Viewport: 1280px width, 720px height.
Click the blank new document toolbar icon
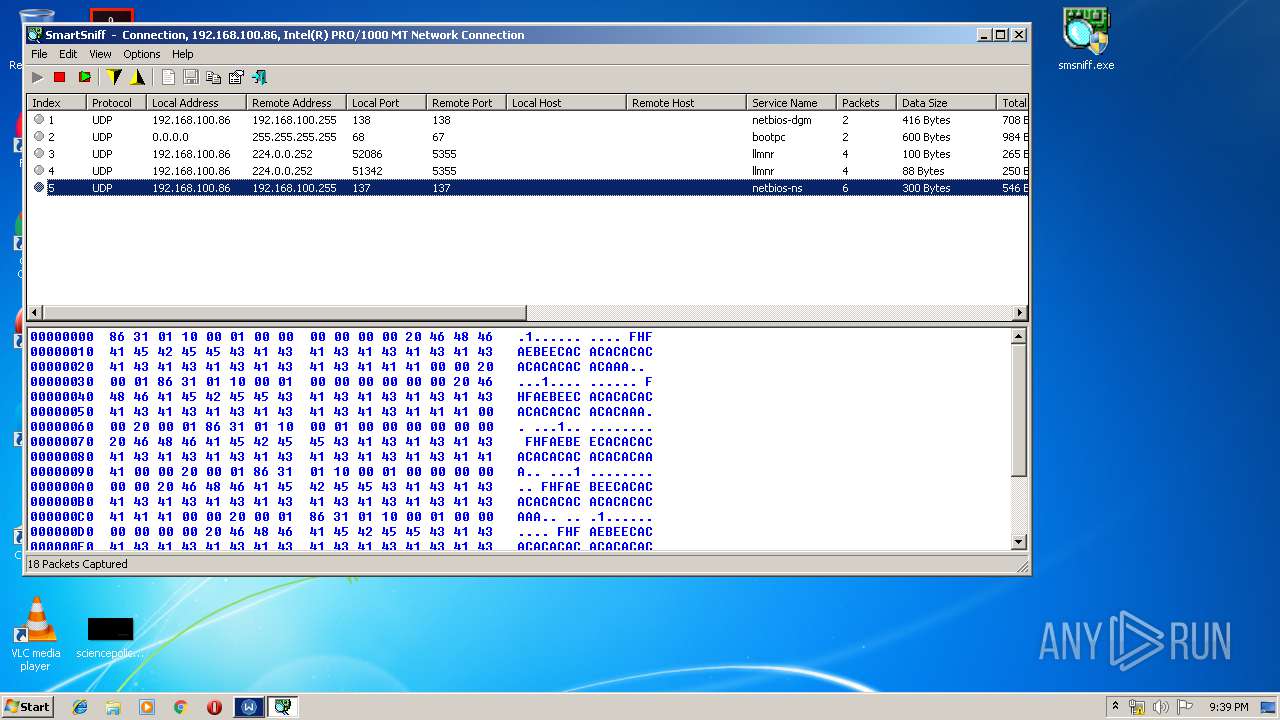(x=168, y=77)
